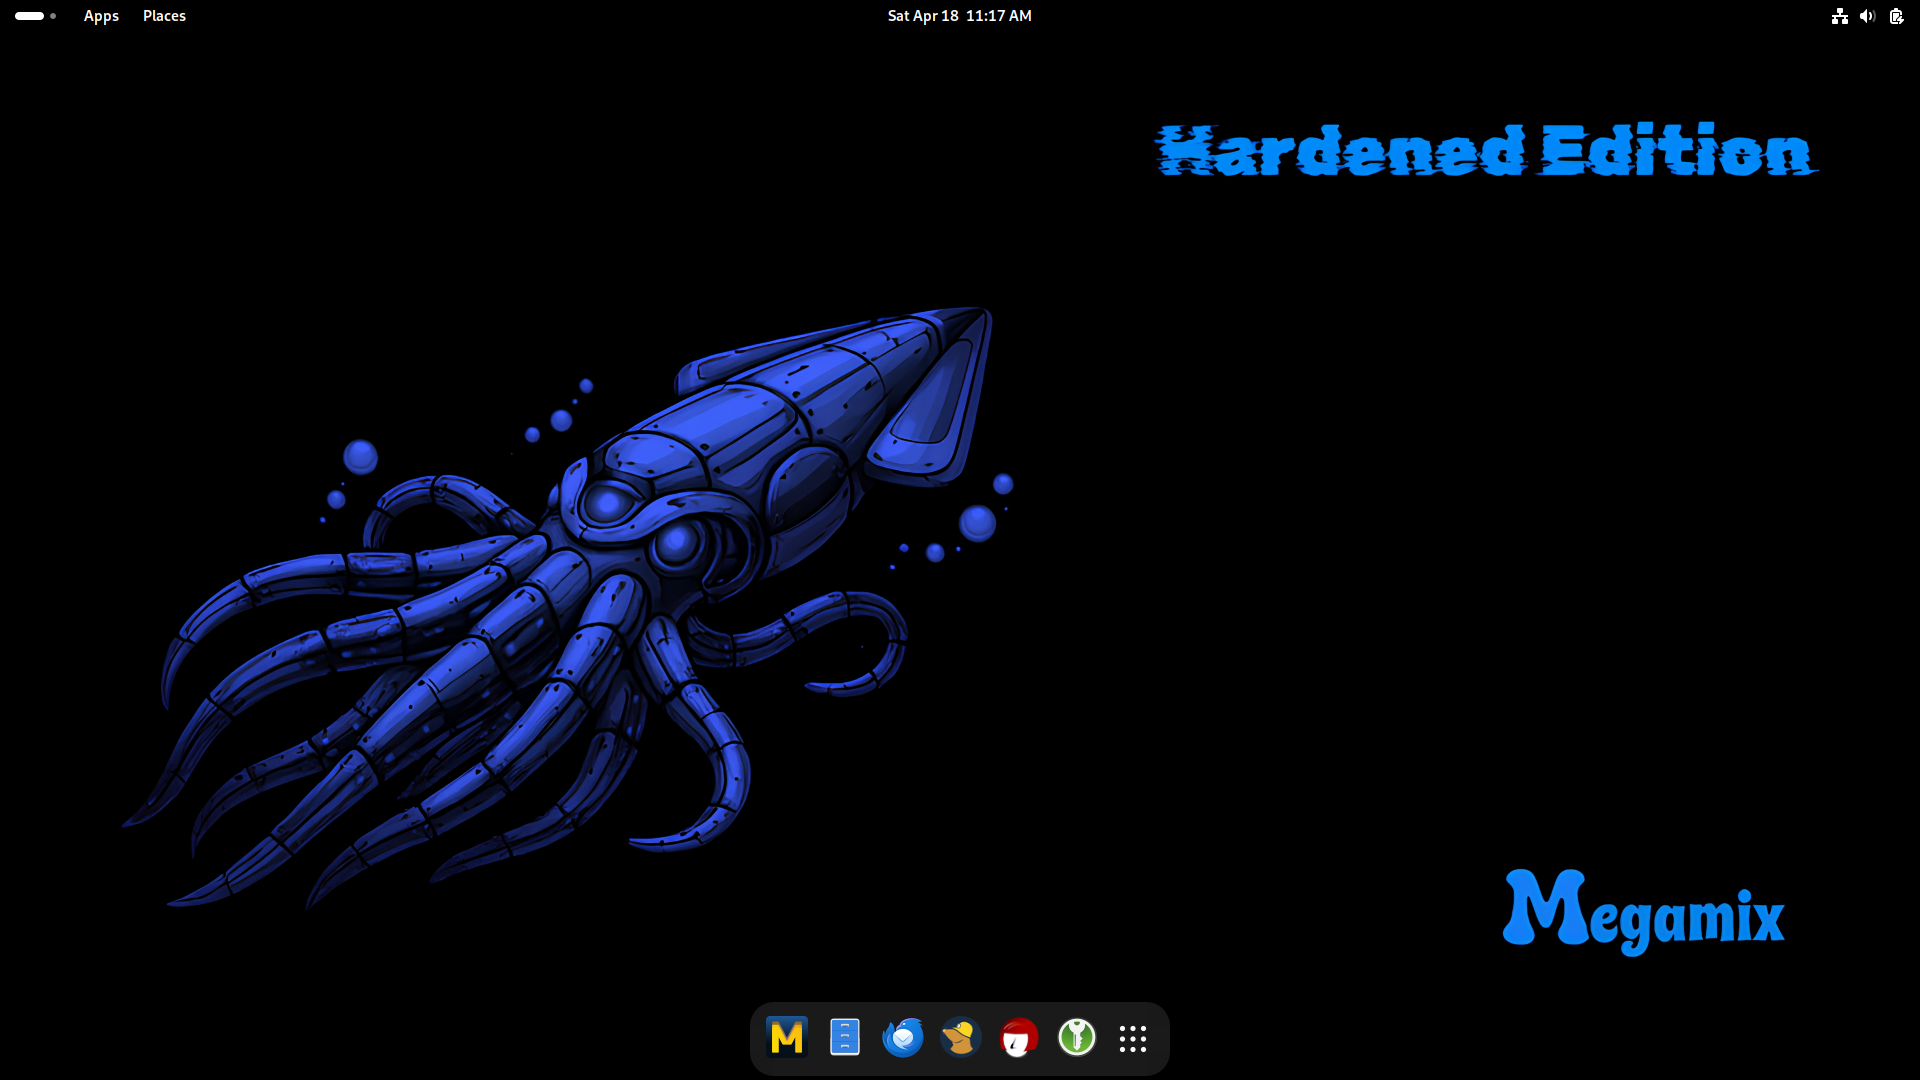This screenshot has height=1080, width=1920.
Task: Click the charging battery indicator
Action: pos(1896,16)
